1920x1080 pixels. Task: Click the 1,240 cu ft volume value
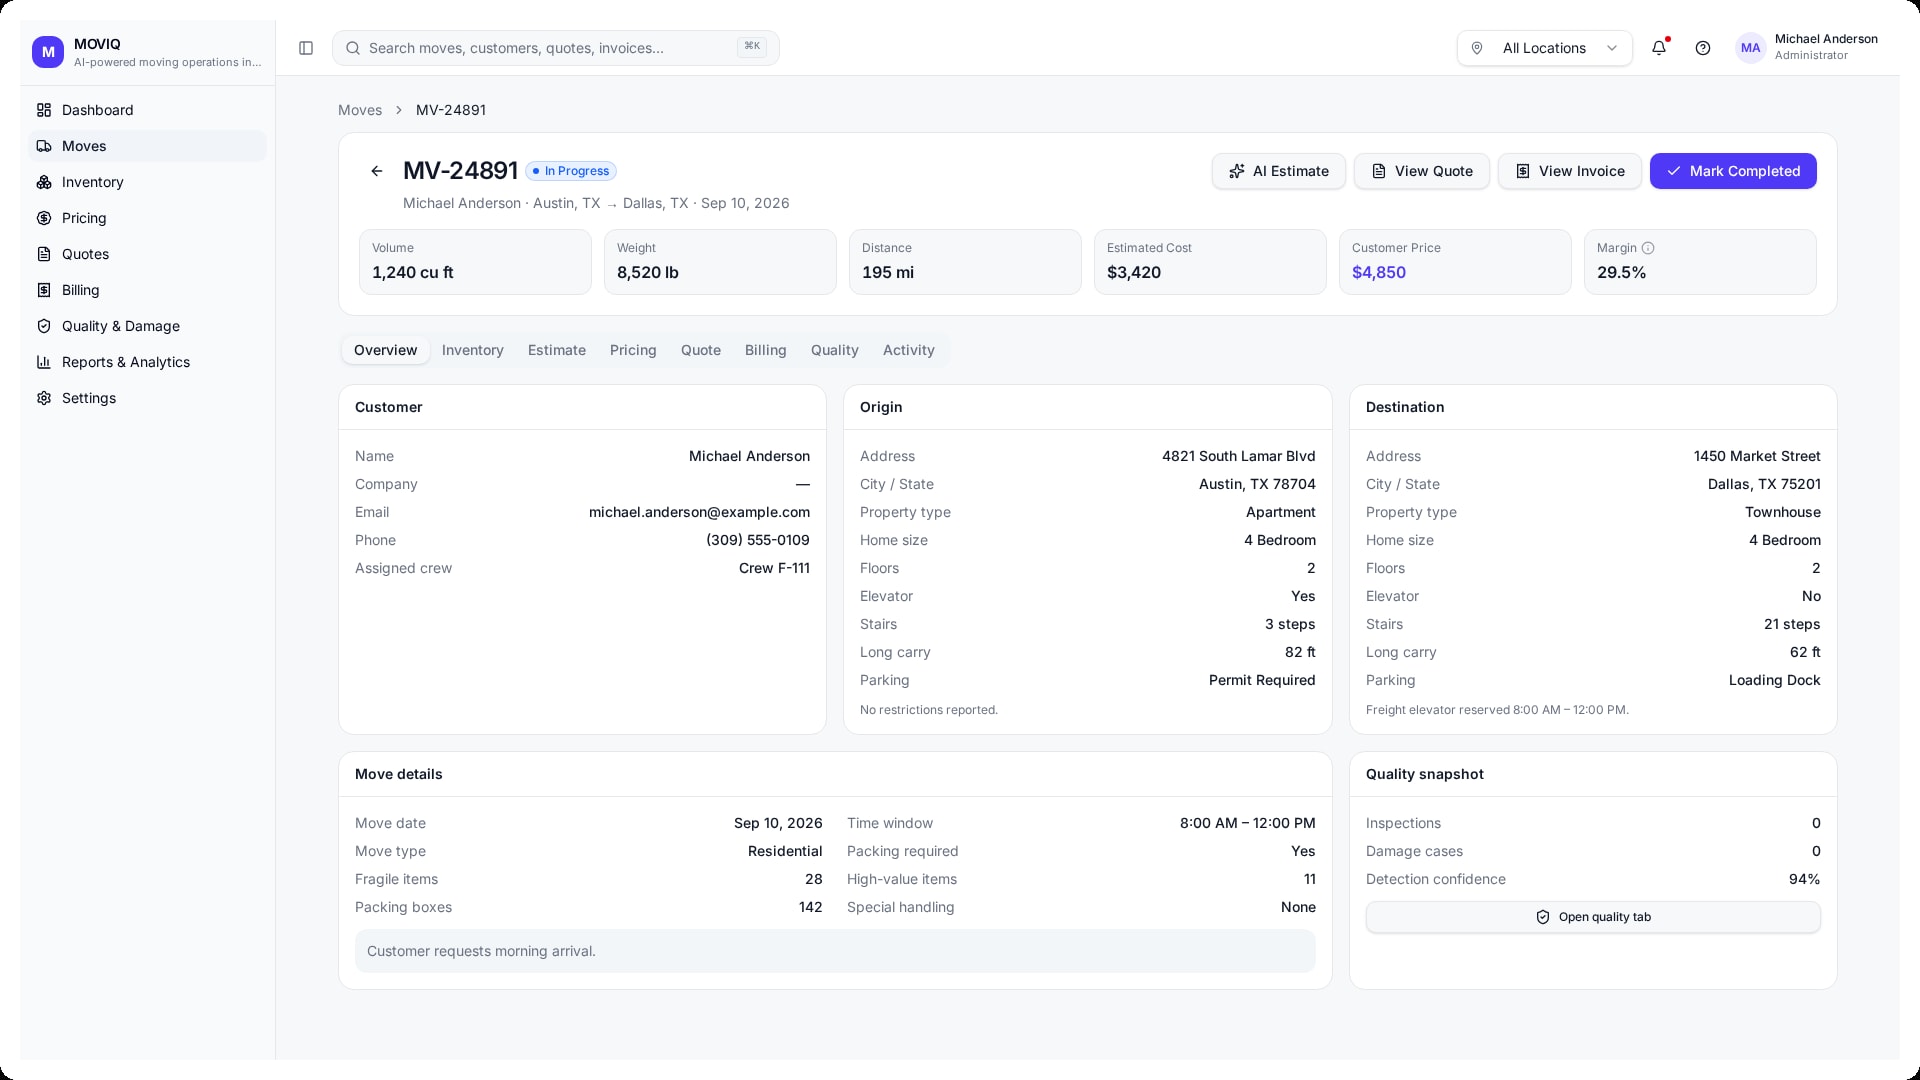click(x=412, y=272)
